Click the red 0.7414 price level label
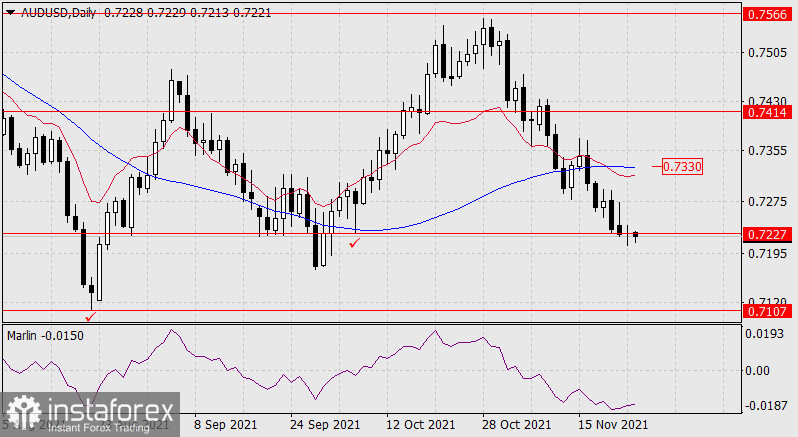This screenshot has height=437, width=798. coord(769,114)
